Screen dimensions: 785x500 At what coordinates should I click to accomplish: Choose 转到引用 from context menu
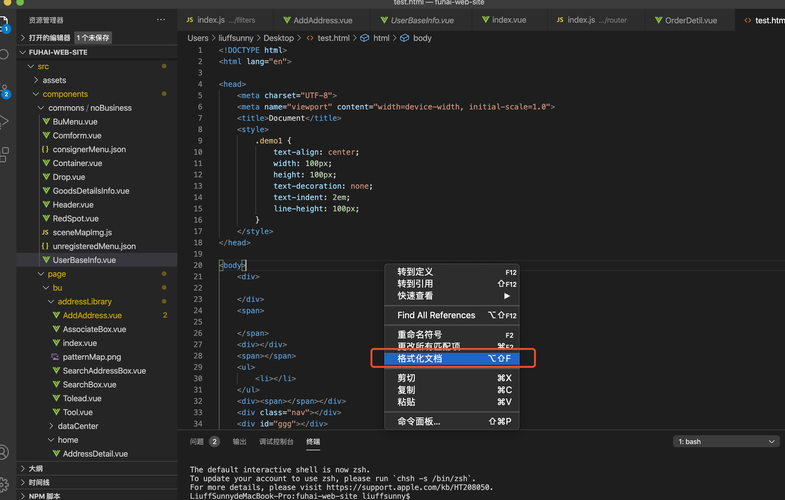(x=452, y=284)
